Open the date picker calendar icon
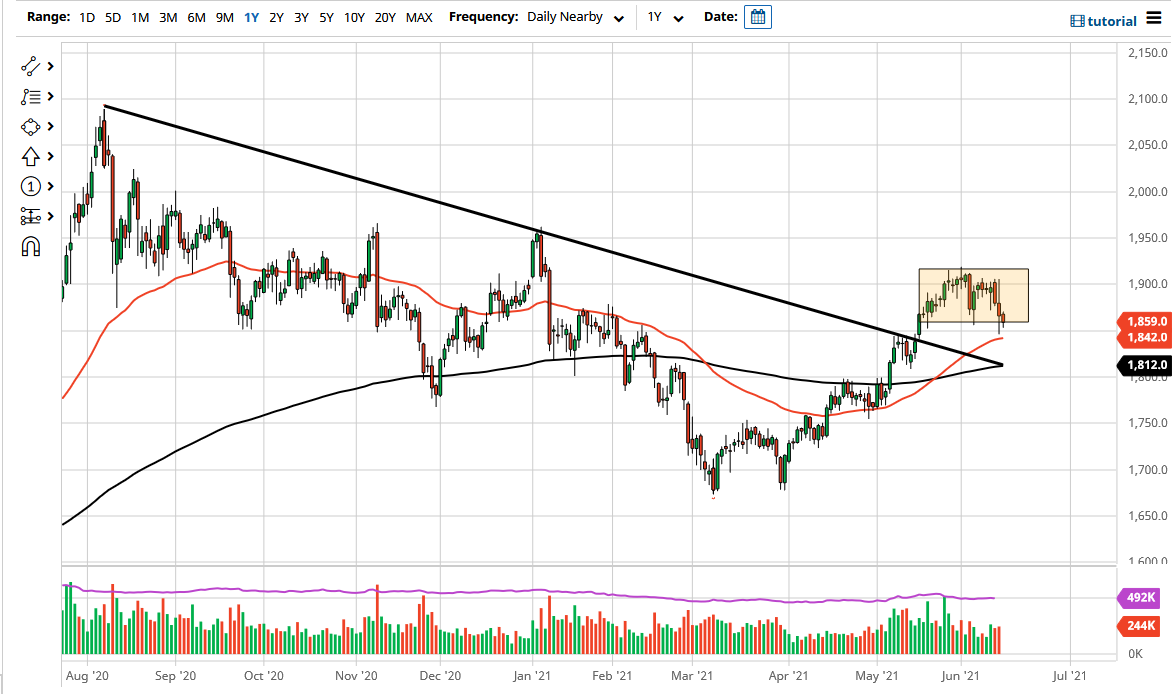 [757, 16]
